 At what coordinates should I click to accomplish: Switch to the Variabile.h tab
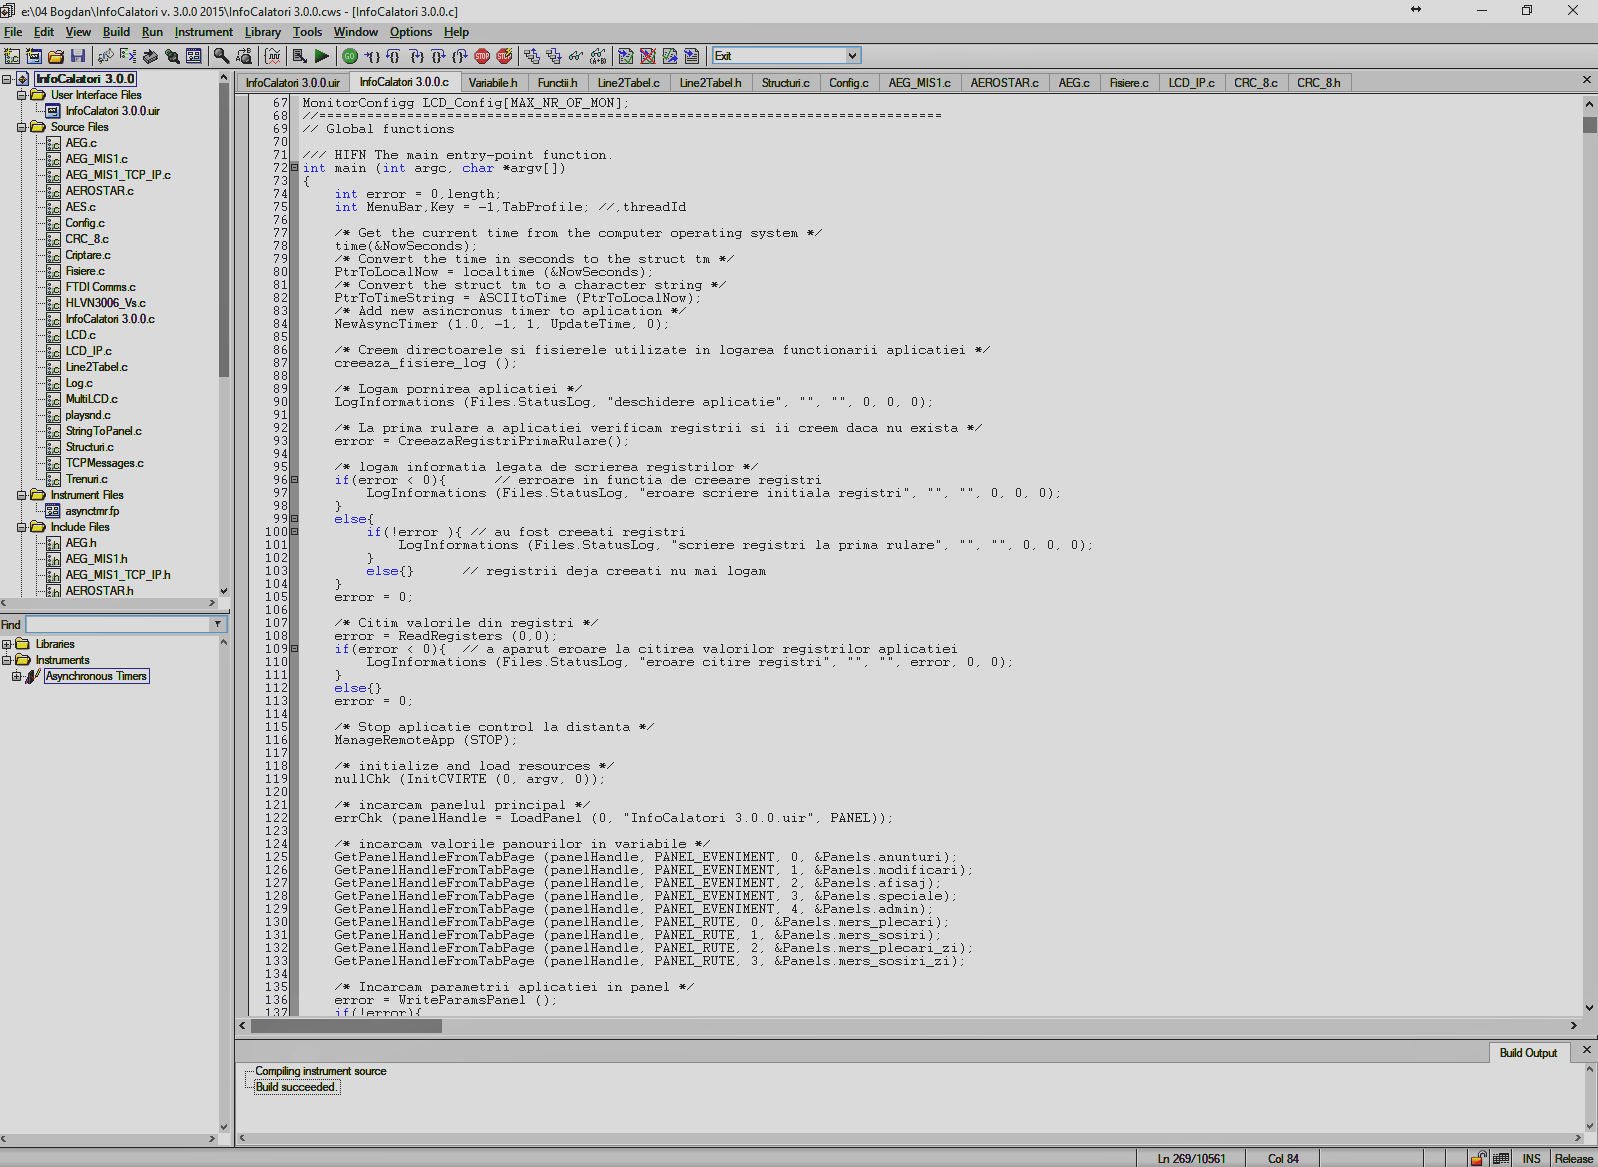493,83
